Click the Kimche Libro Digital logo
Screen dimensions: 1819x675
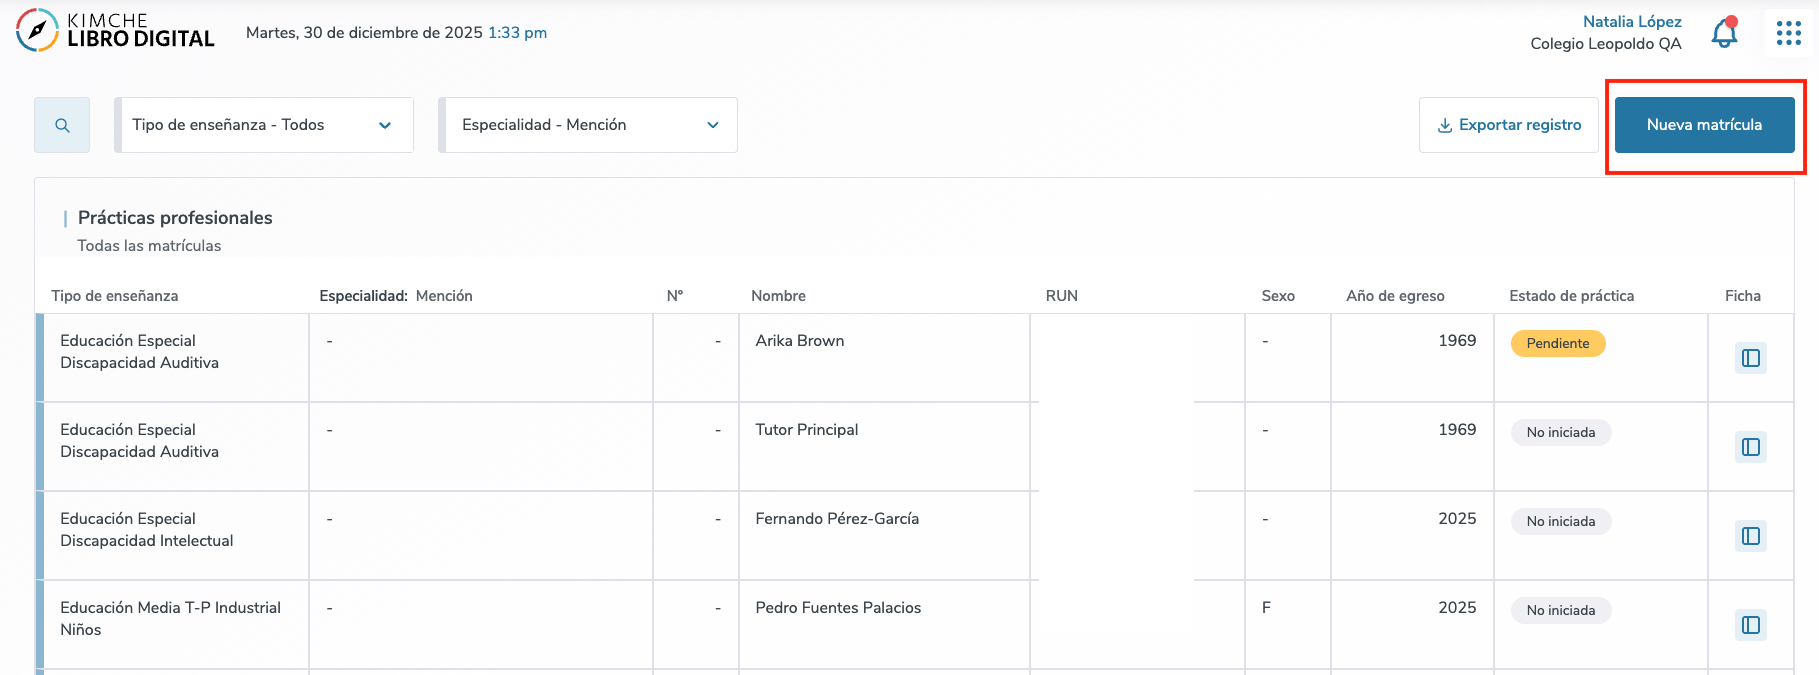pyautogui.click(x=115, y=31)
